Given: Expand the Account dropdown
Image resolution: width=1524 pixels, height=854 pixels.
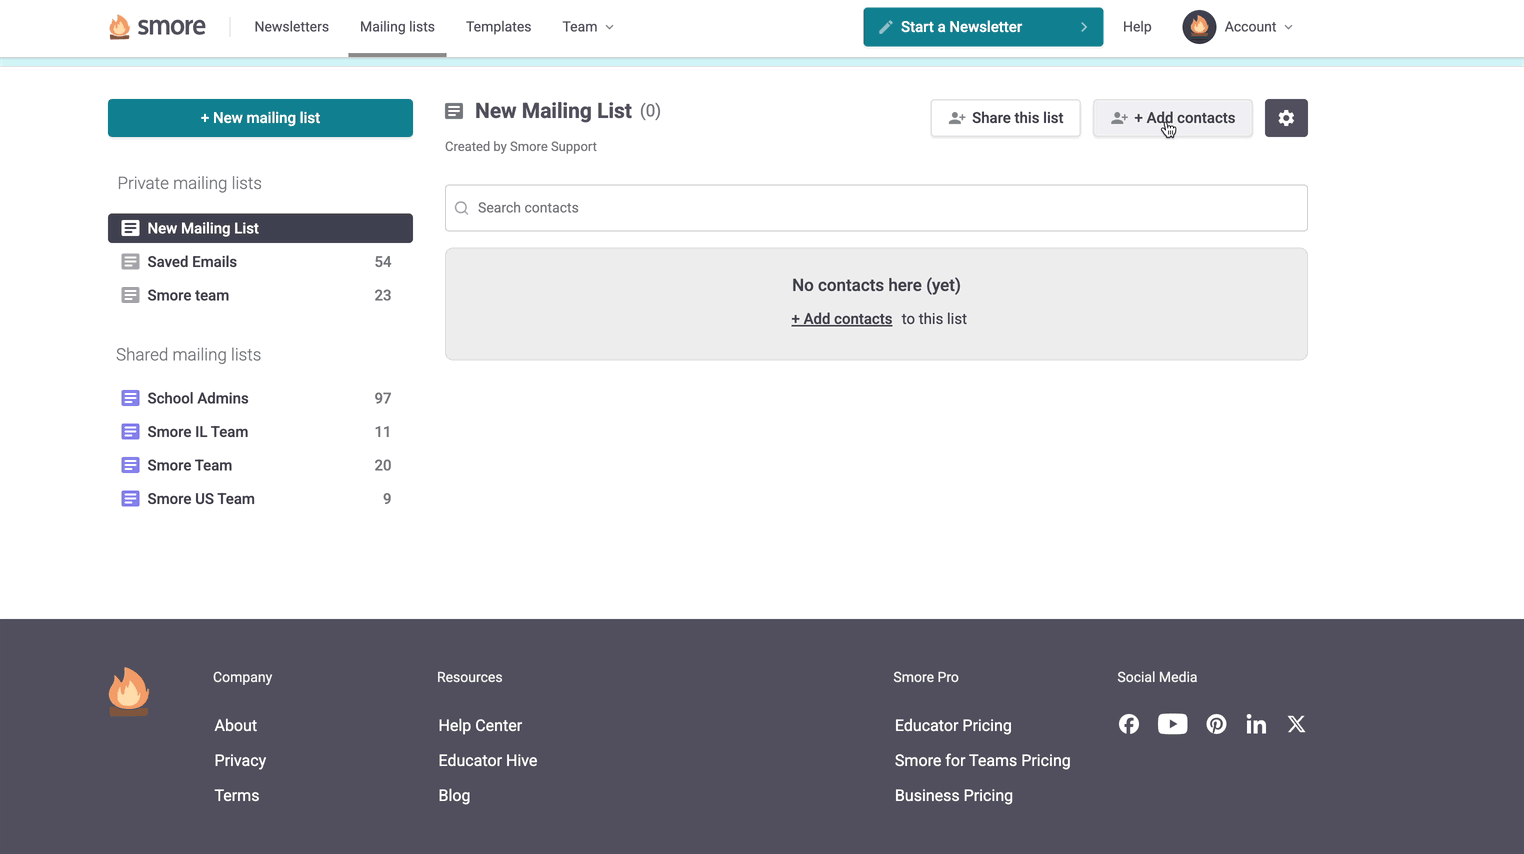Looking at the screenshot, I should [1258, 27].
